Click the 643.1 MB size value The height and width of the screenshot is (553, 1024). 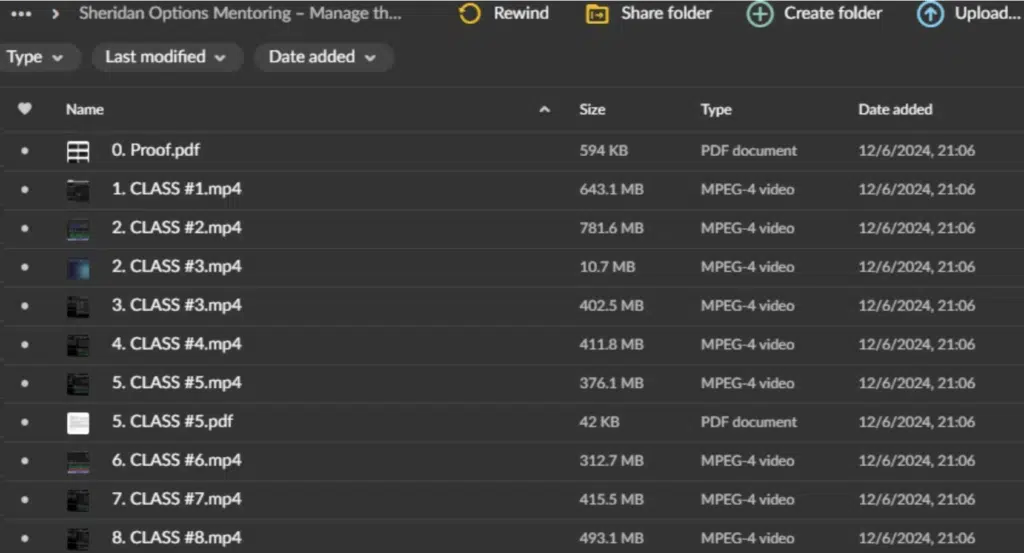[611, 189]
